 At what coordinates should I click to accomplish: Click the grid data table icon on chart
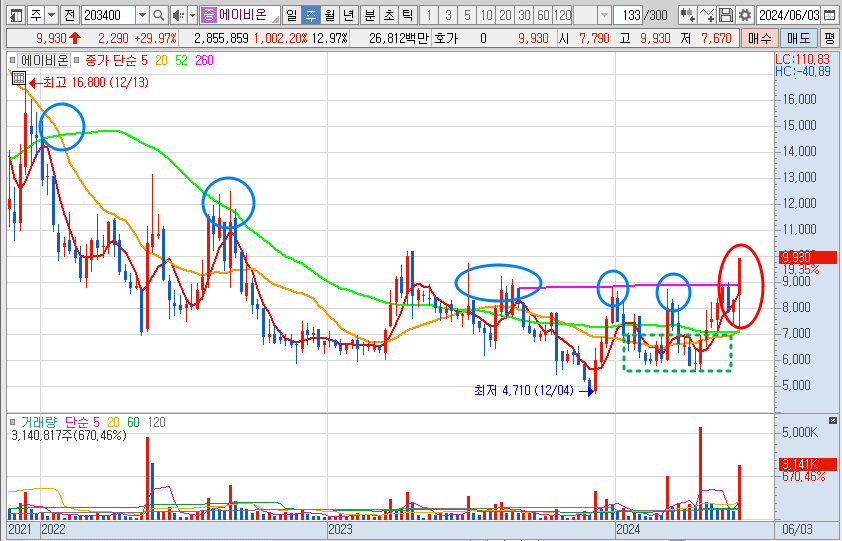pyautogui.click(x=19, y=78)
